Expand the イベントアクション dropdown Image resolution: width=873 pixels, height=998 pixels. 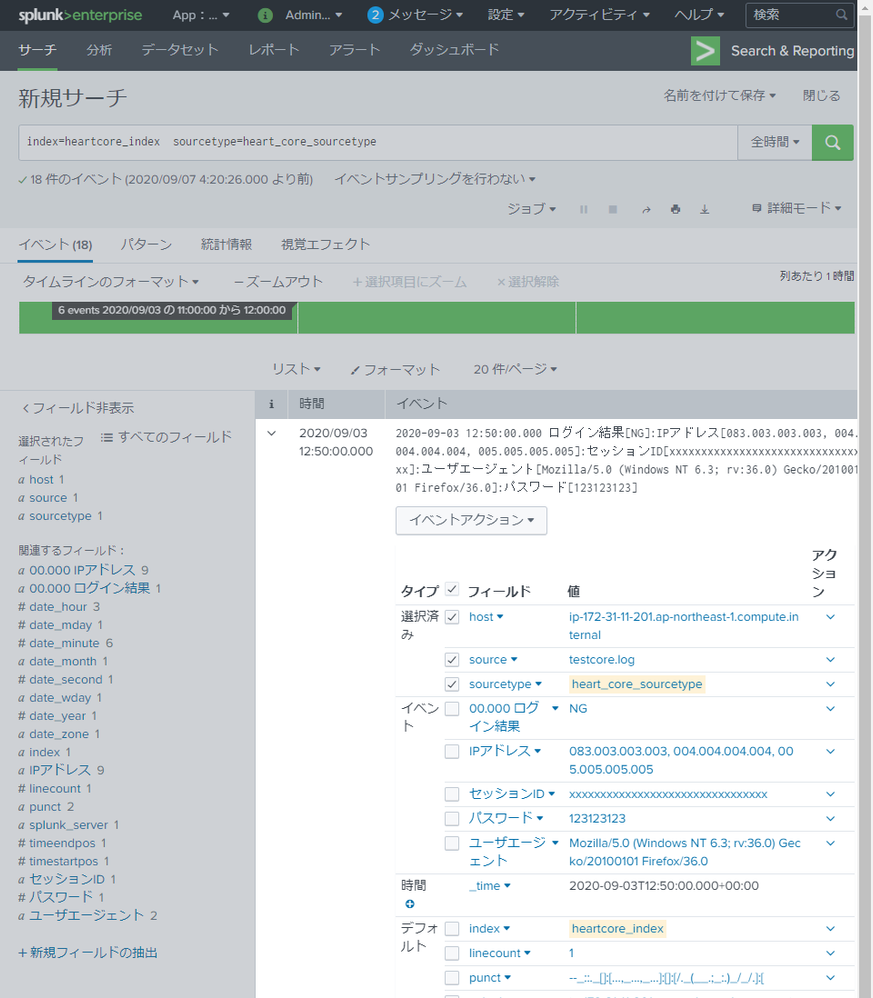tap(471, 520)
